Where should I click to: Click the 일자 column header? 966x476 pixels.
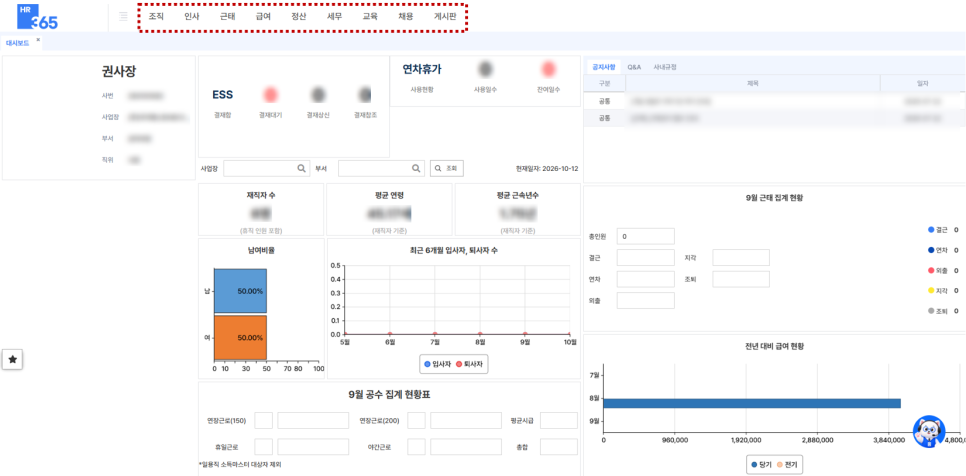pos(922,83)
